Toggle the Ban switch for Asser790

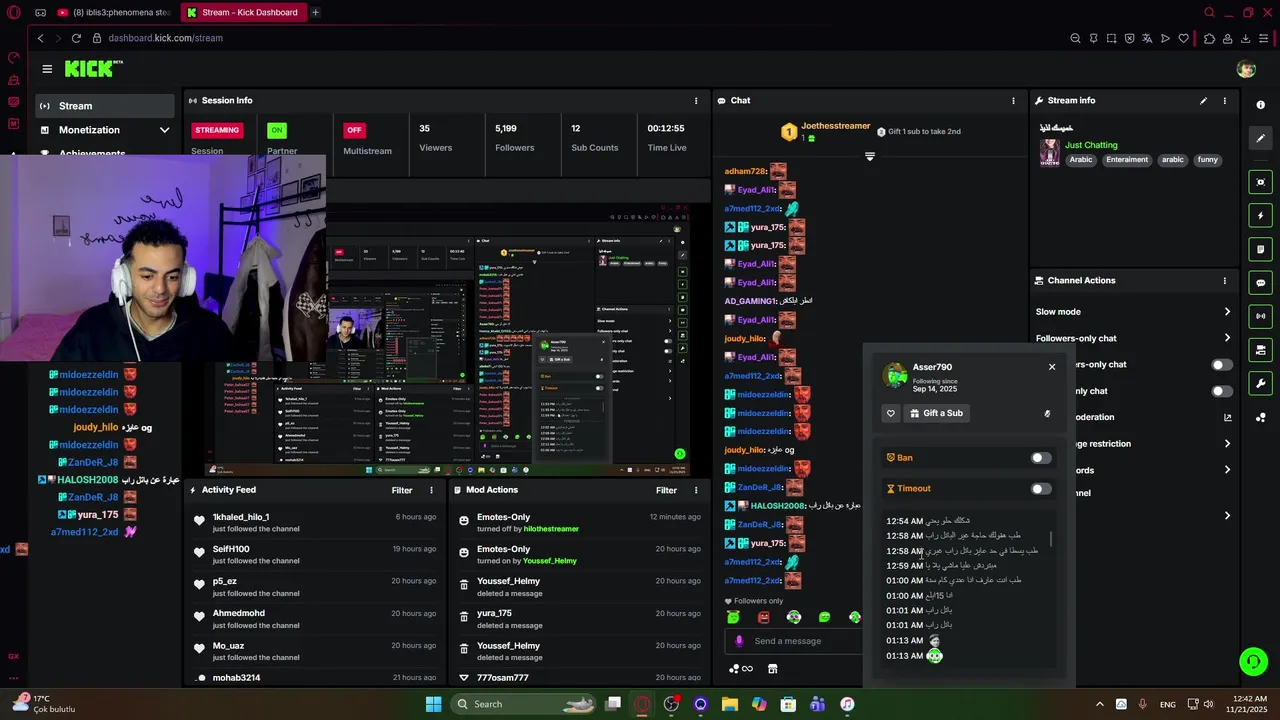pyautogui.click(x=1041, y=458)
